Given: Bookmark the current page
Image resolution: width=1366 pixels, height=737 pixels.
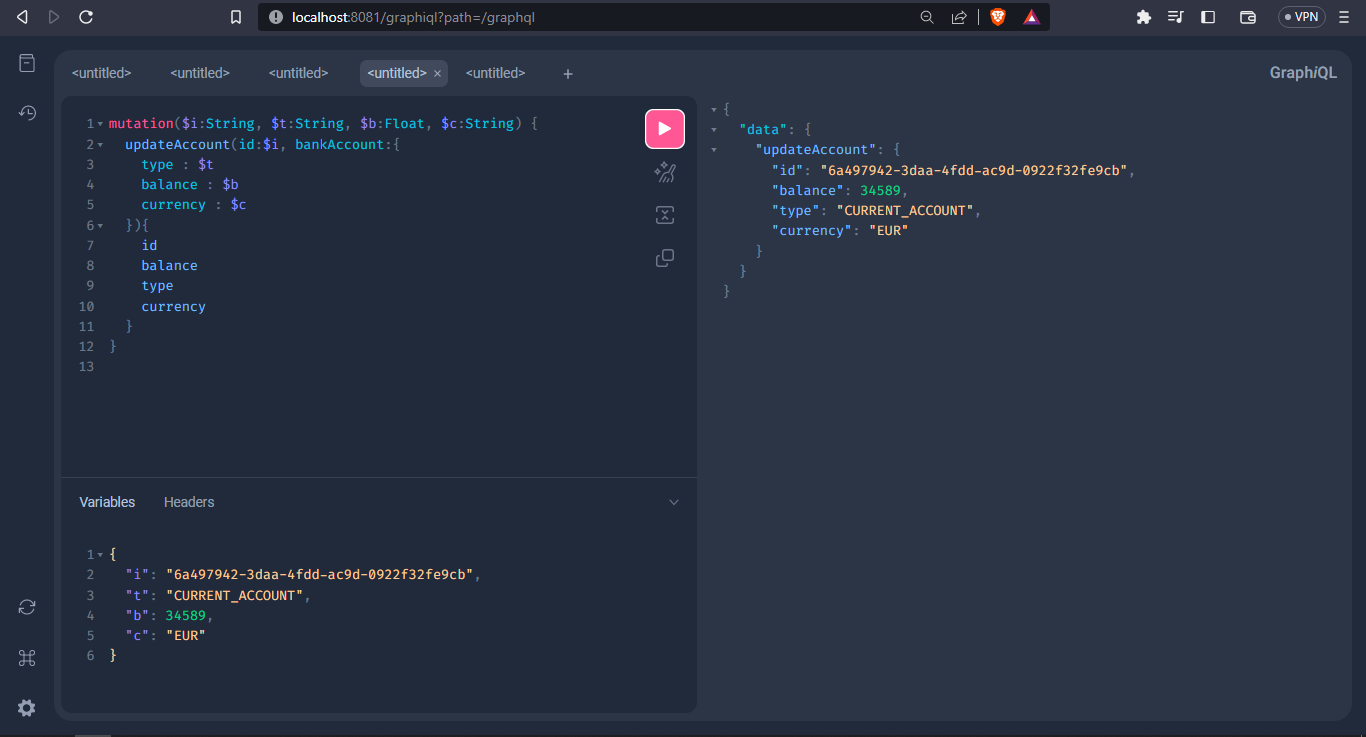Looking at the screenshot, I should pyautogui.click(x=236, y=16).
